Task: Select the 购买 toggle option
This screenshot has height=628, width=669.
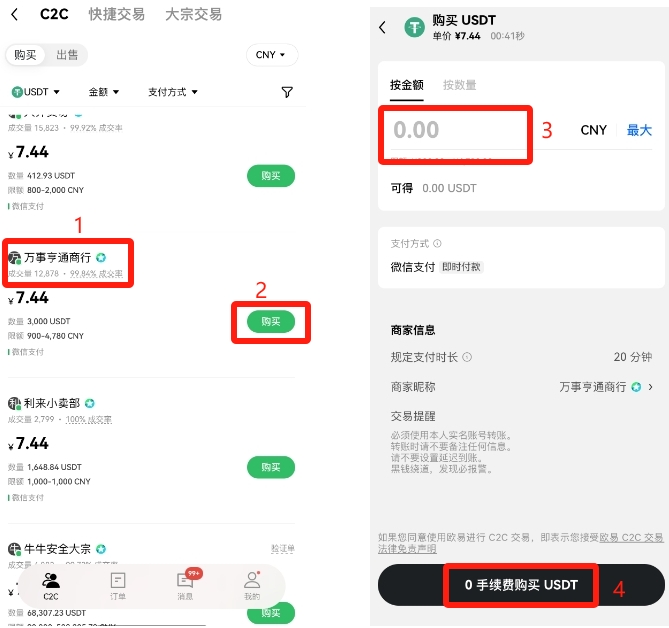Action: click(25, 55)
